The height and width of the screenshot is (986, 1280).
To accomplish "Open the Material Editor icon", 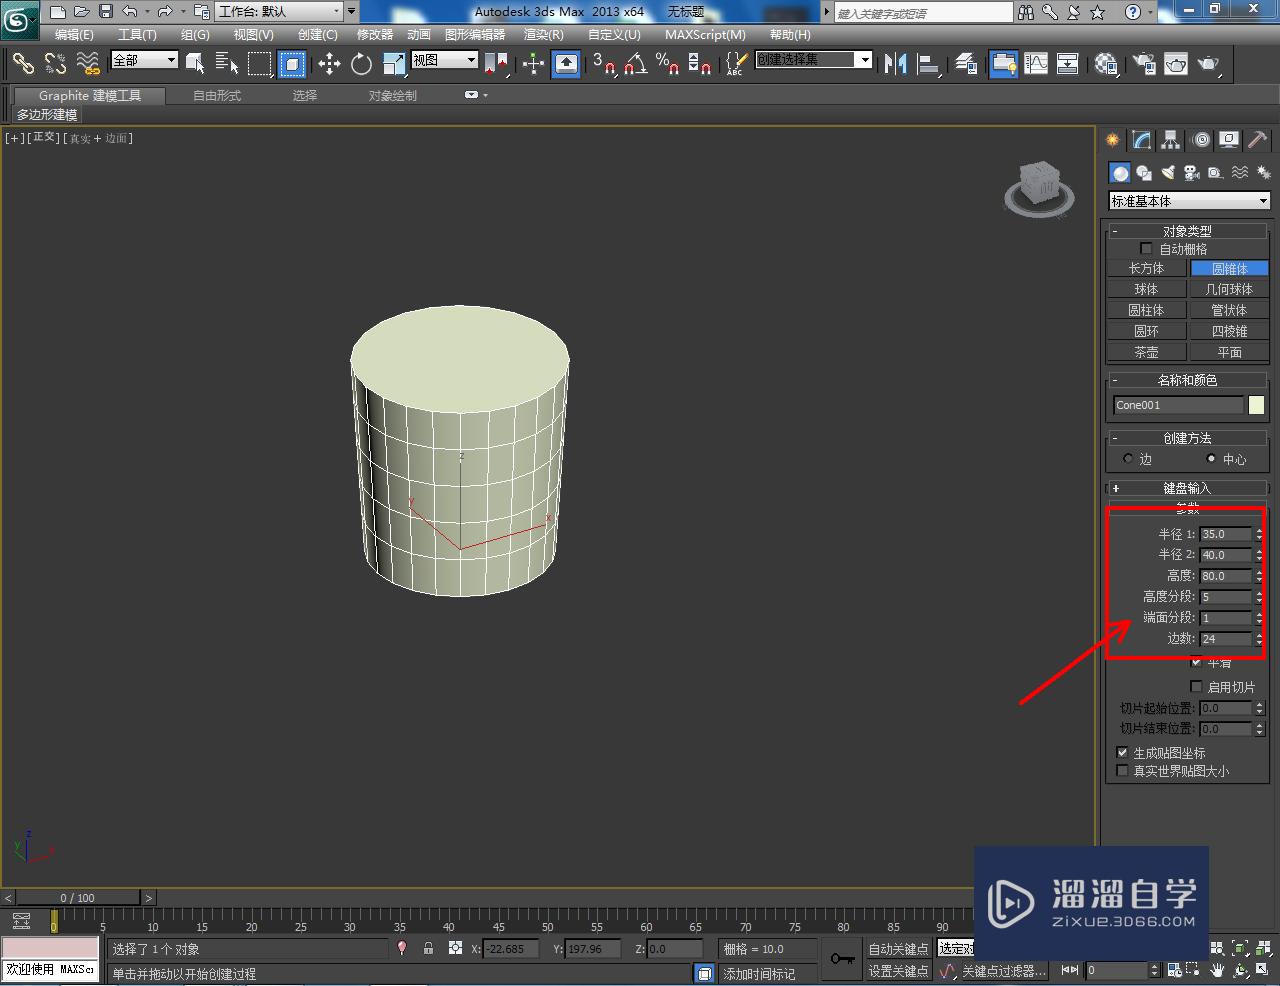I will coord(1105,64).
